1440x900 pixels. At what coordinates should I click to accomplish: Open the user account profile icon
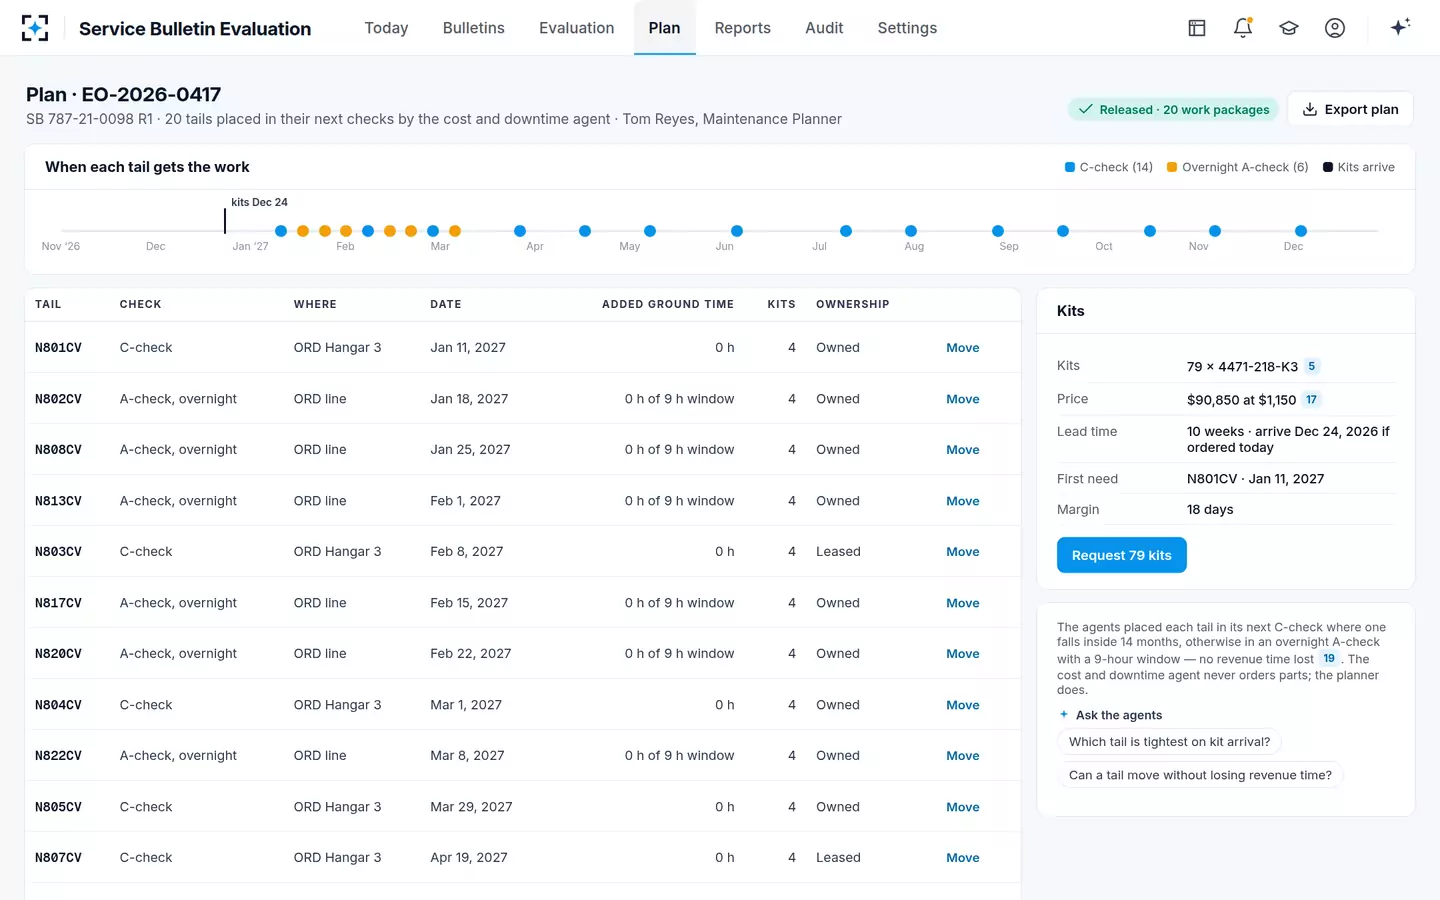(x=1335, y=28)
